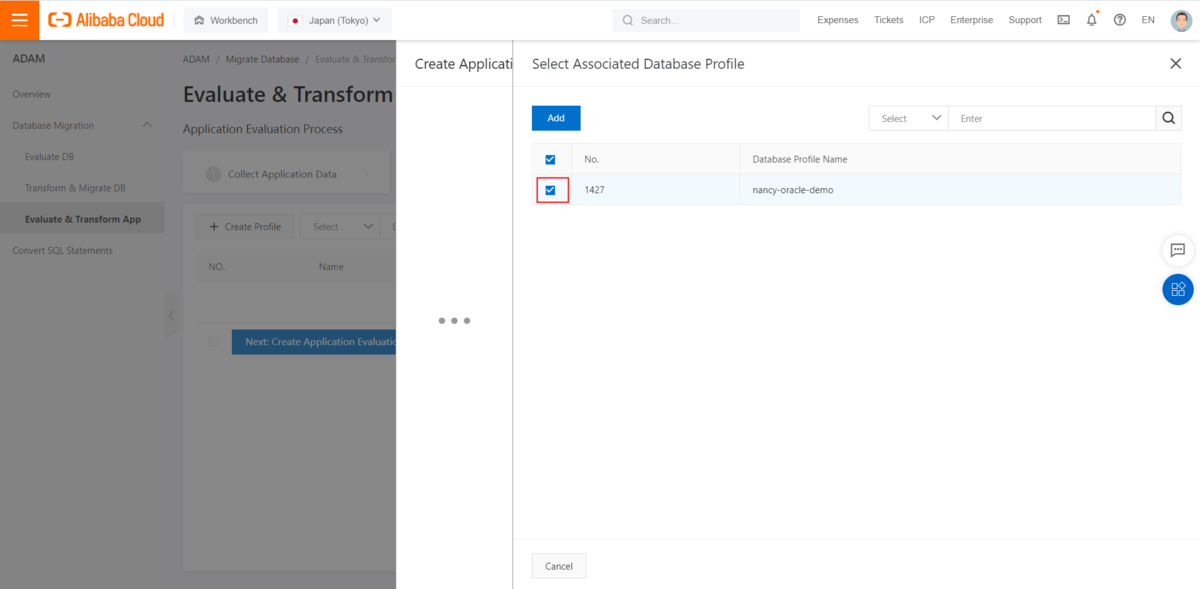Open the Enterprise menu
The height and width of the screenshot is (589, 1200).
[971, 20]
